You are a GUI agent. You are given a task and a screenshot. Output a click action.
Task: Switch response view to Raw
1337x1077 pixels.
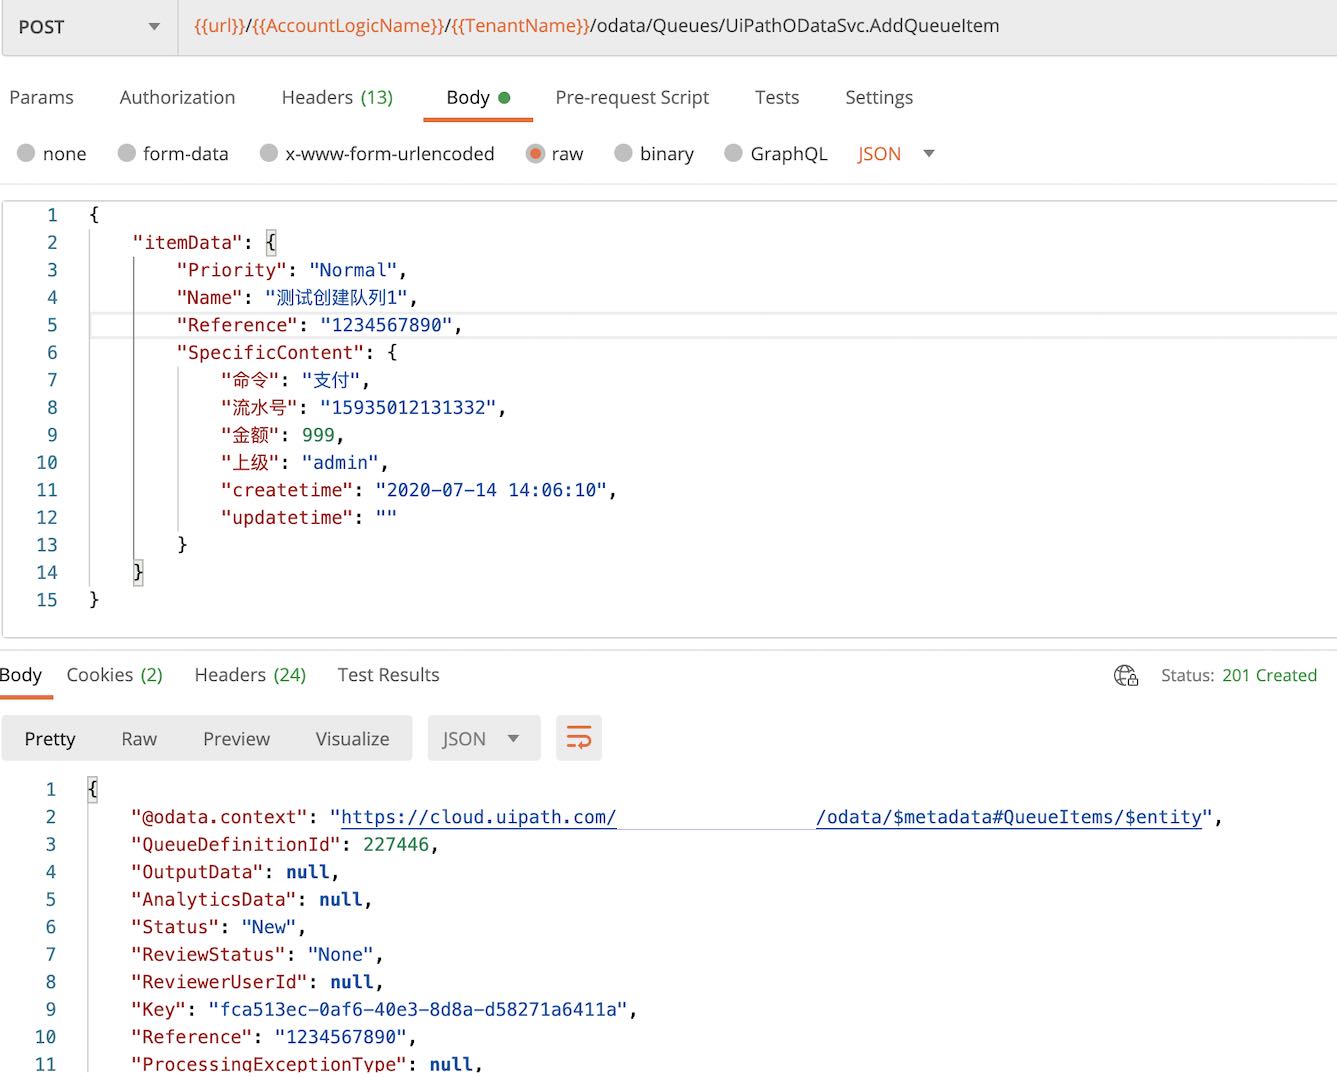(x=139, y=739)
